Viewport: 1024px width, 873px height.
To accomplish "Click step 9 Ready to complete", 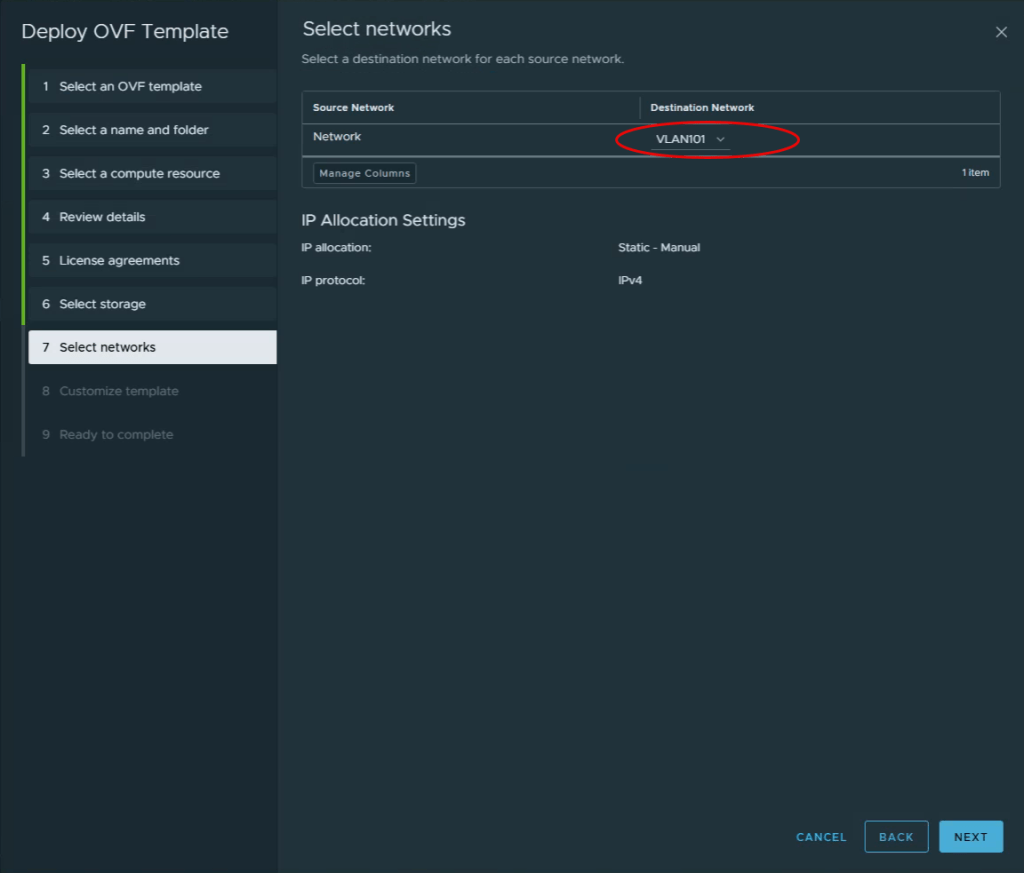I will 116,435.
